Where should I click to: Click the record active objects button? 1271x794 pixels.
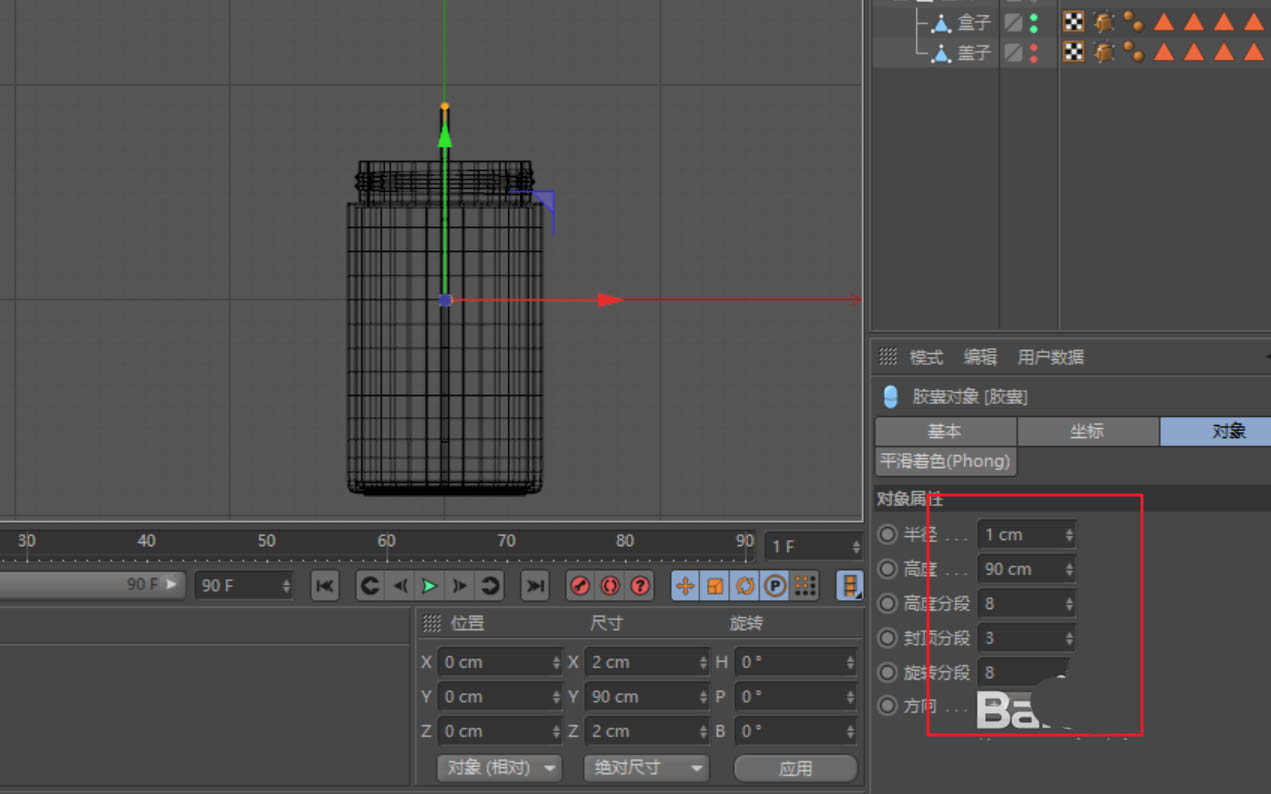coord(580,586)
